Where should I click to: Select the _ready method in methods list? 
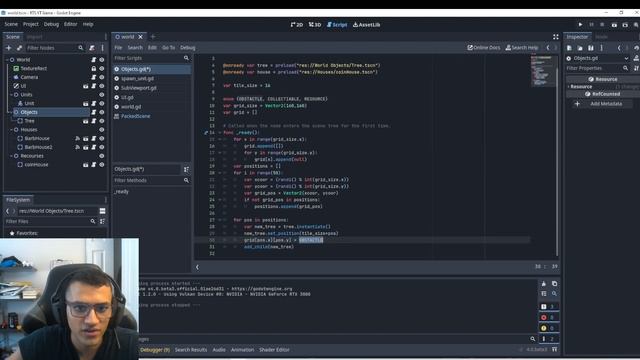[122, 191]
